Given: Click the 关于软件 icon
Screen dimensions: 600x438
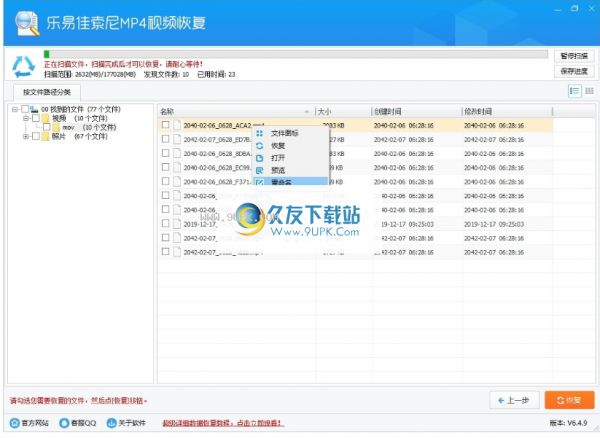Looking at the screenshot, I should (114, 423).
